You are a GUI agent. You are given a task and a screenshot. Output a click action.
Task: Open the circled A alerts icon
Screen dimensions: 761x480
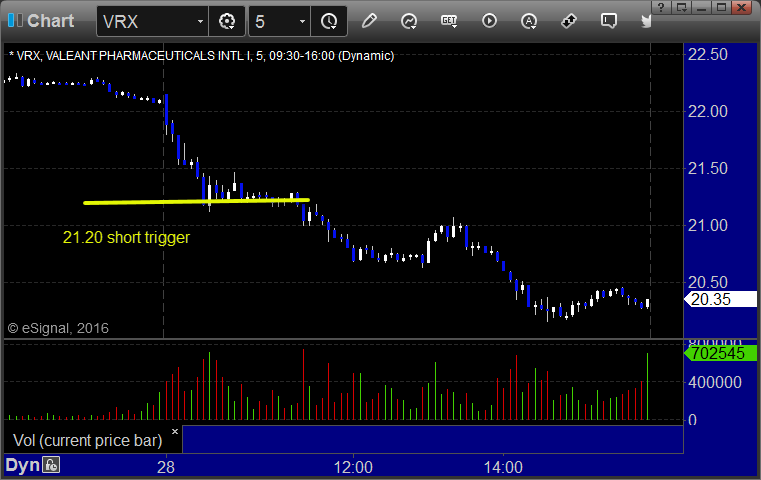click(x=529, y=21)
